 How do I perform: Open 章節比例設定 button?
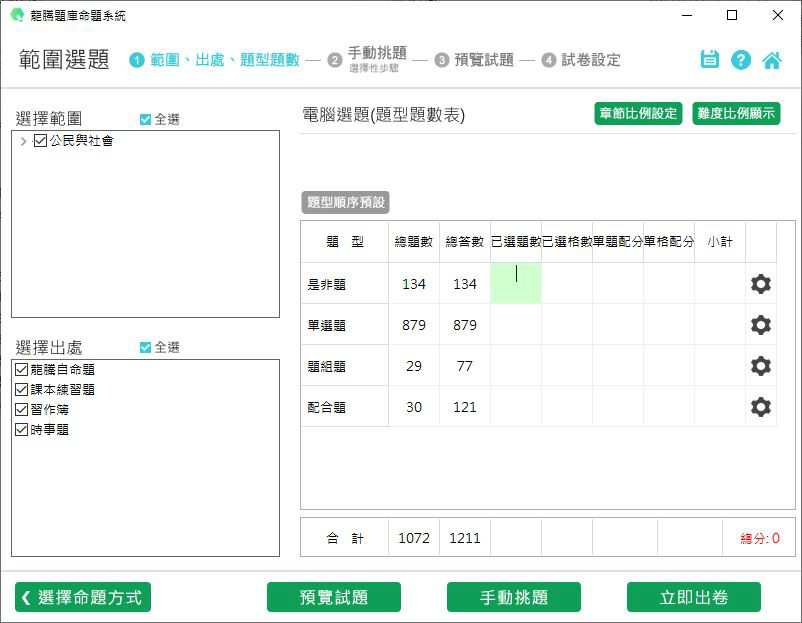638,113
